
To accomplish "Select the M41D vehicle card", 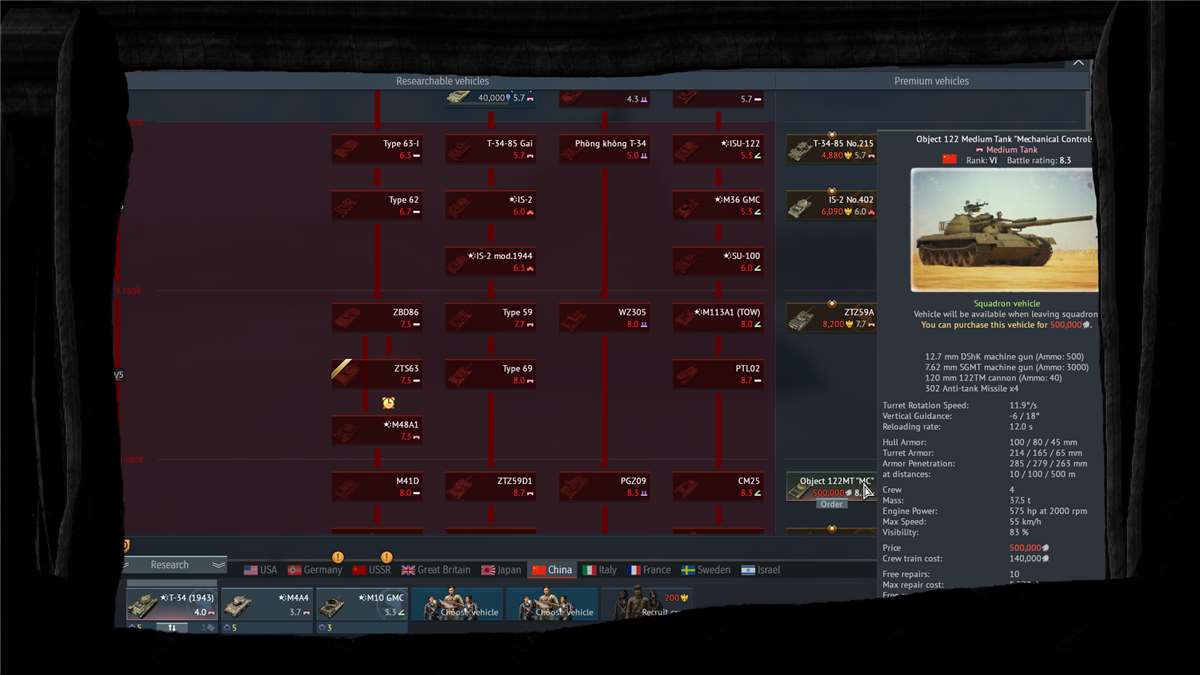I will [377, 486].
